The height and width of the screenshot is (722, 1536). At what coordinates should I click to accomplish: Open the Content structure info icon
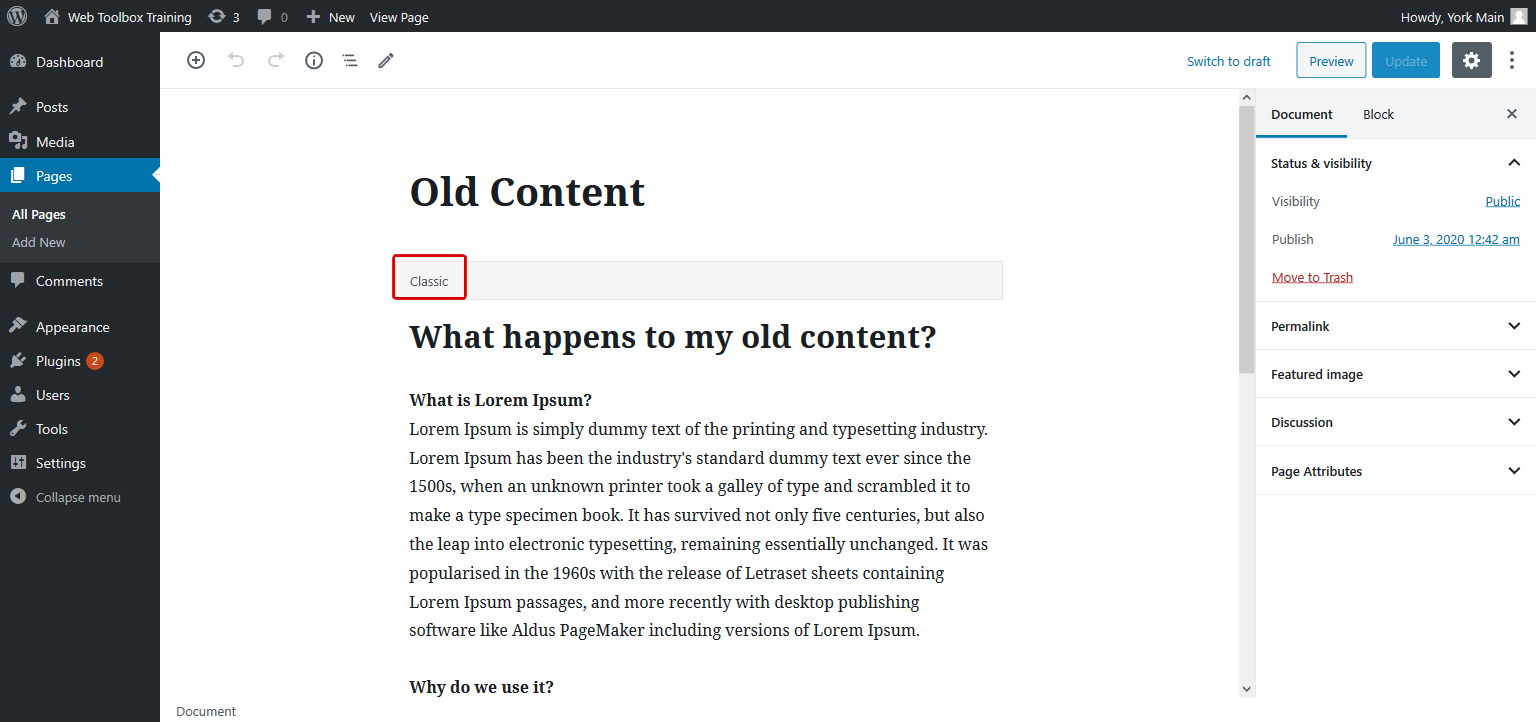pos(314,60)
